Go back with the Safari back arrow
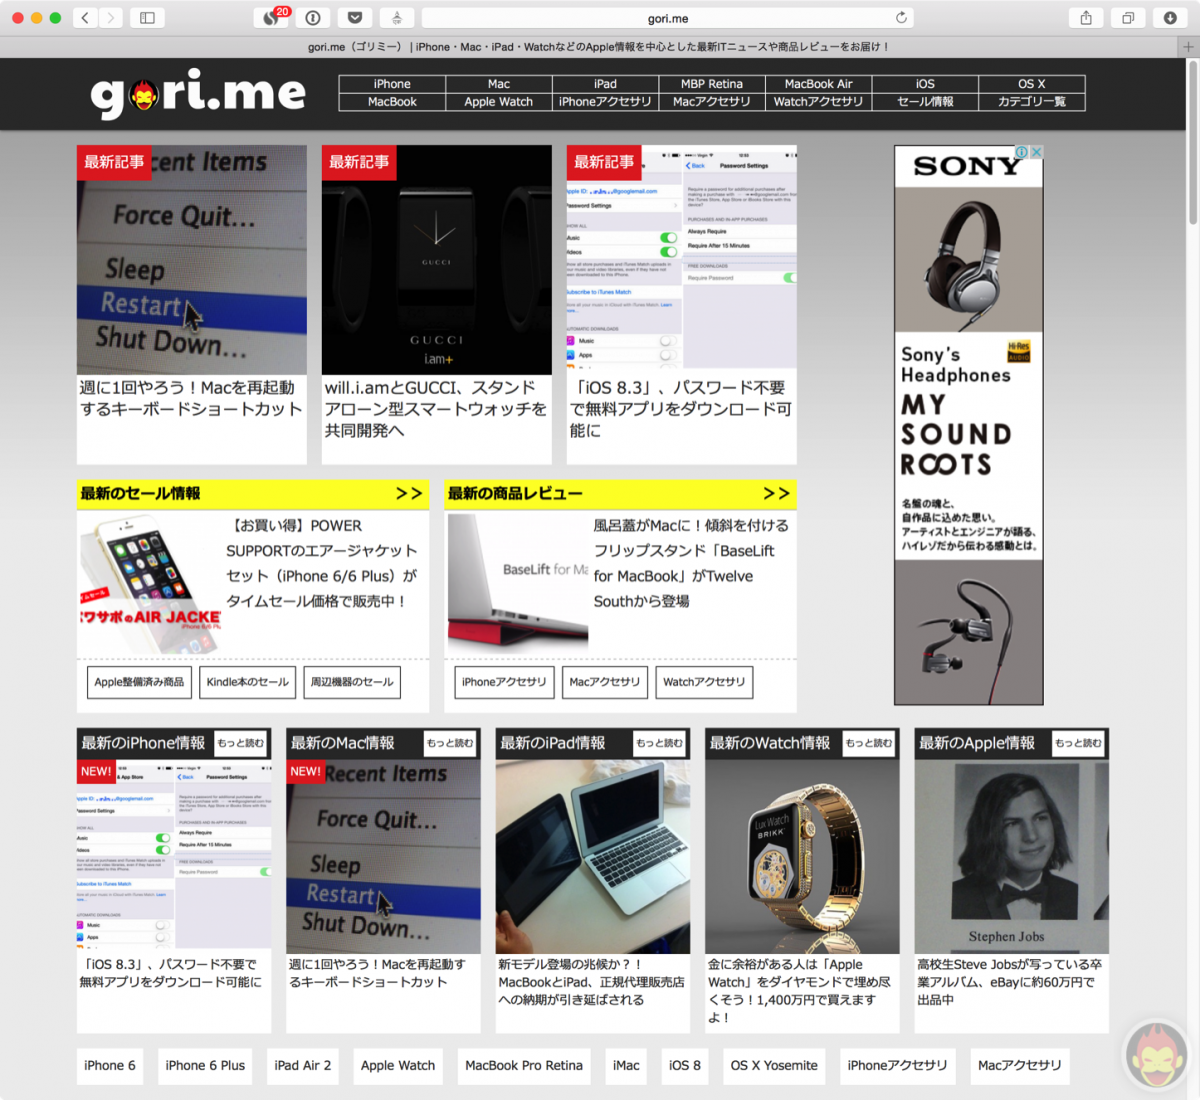Screen dimensions: 1200x1100 click(x=85, y=18)
